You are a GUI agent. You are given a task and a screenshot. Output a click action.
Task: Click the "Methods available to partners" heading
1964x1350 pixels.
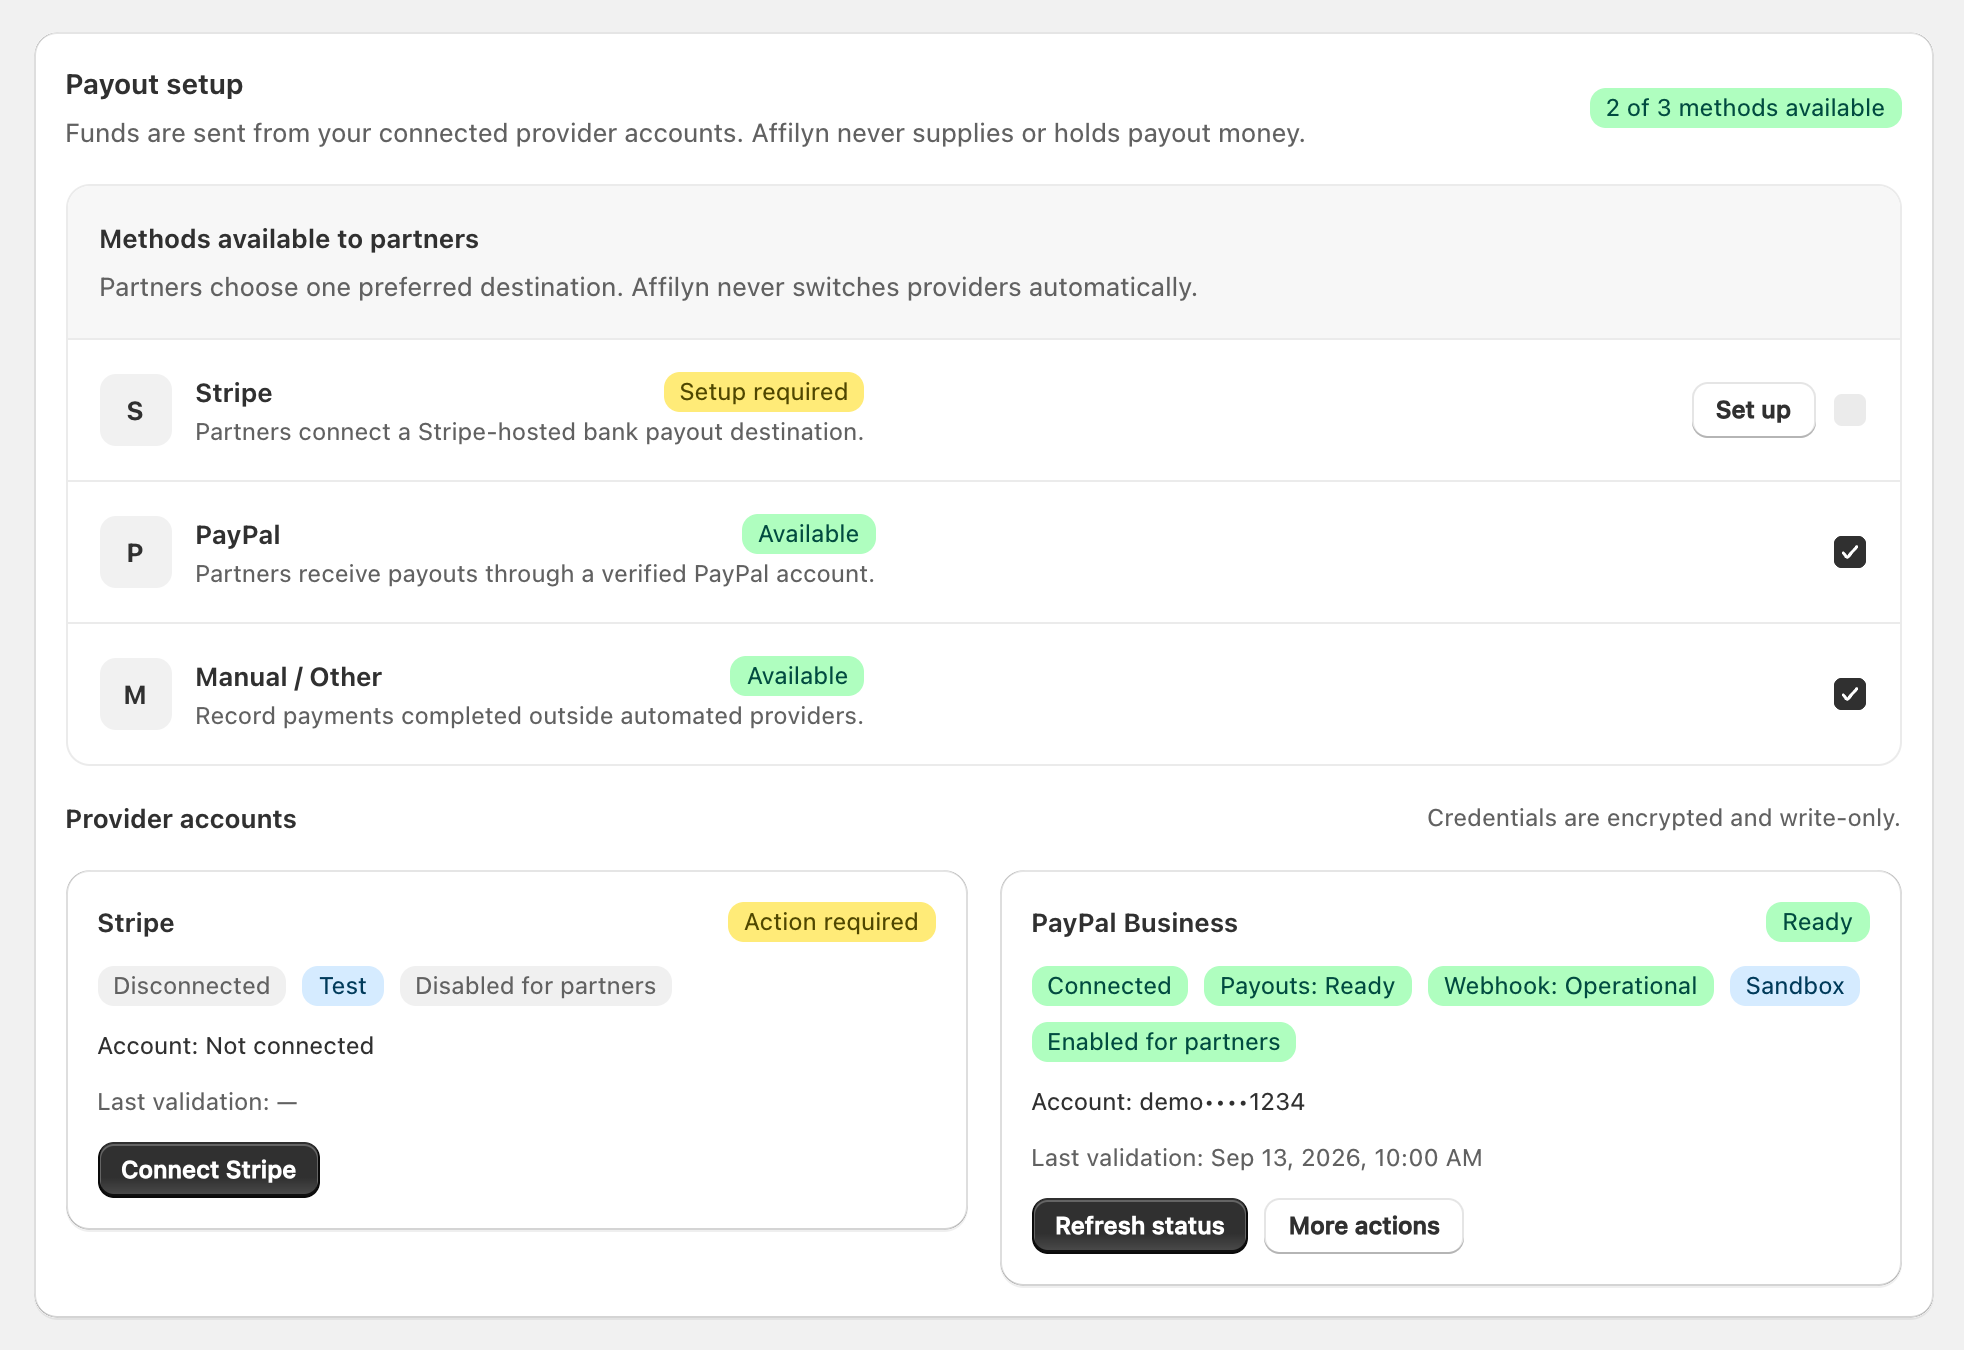point(289,239)
